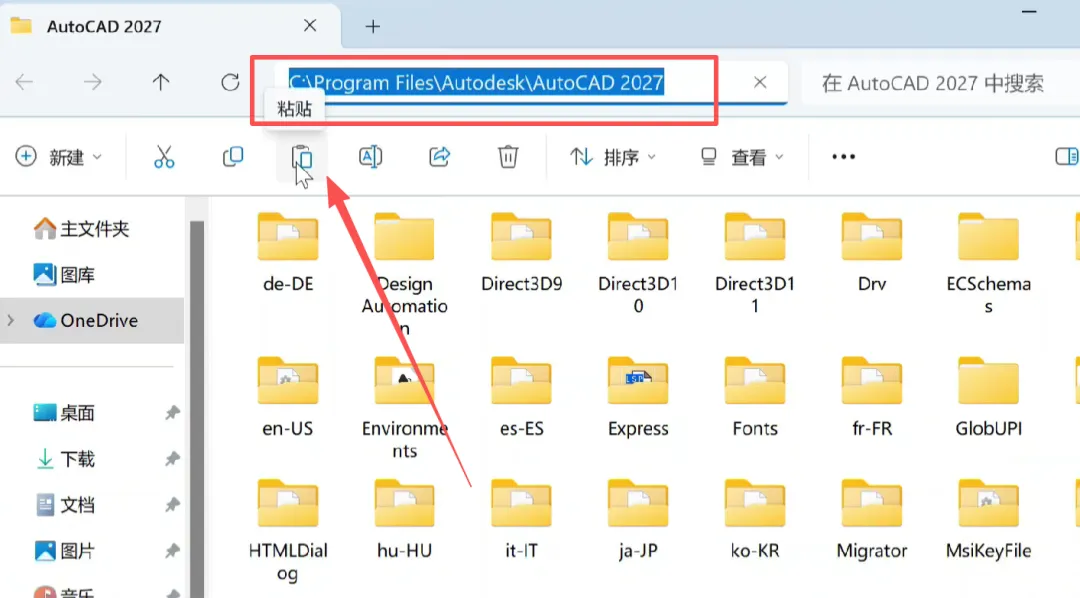Select the ja-JP folder
Screen dimensions: 1080x598
coord(638,519)
